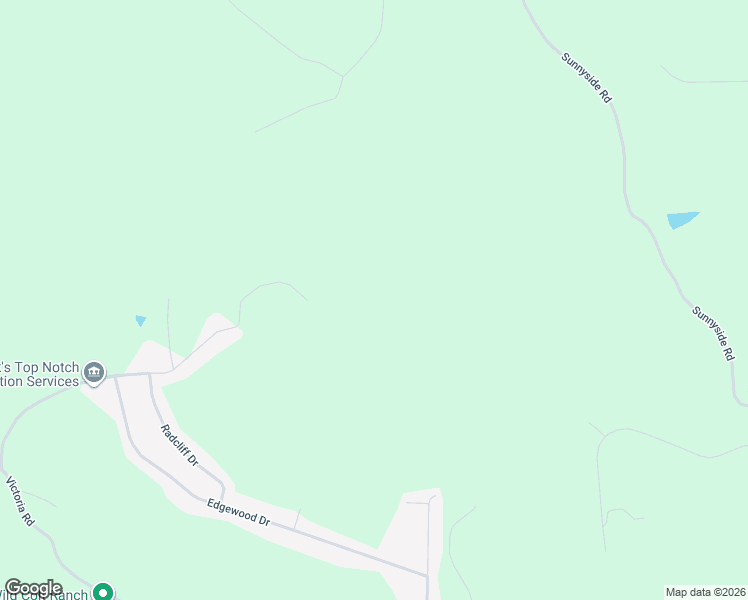Click the east end intersection of Edgewood Dr
The image size is (748, 600).
click(427, 576)
